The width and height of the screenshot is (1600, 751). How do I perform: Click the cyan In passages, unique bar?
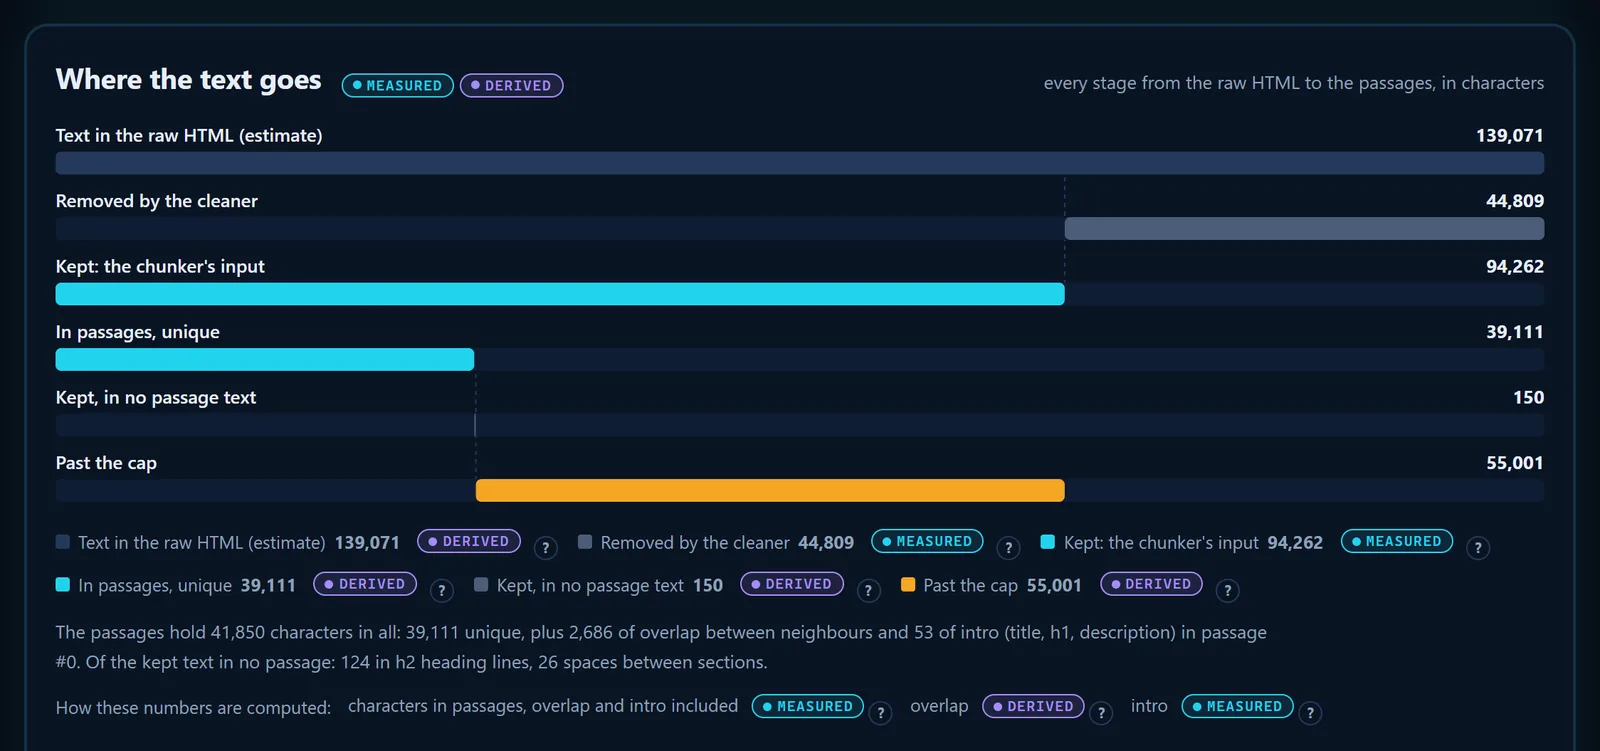click(x=265, y=360)
